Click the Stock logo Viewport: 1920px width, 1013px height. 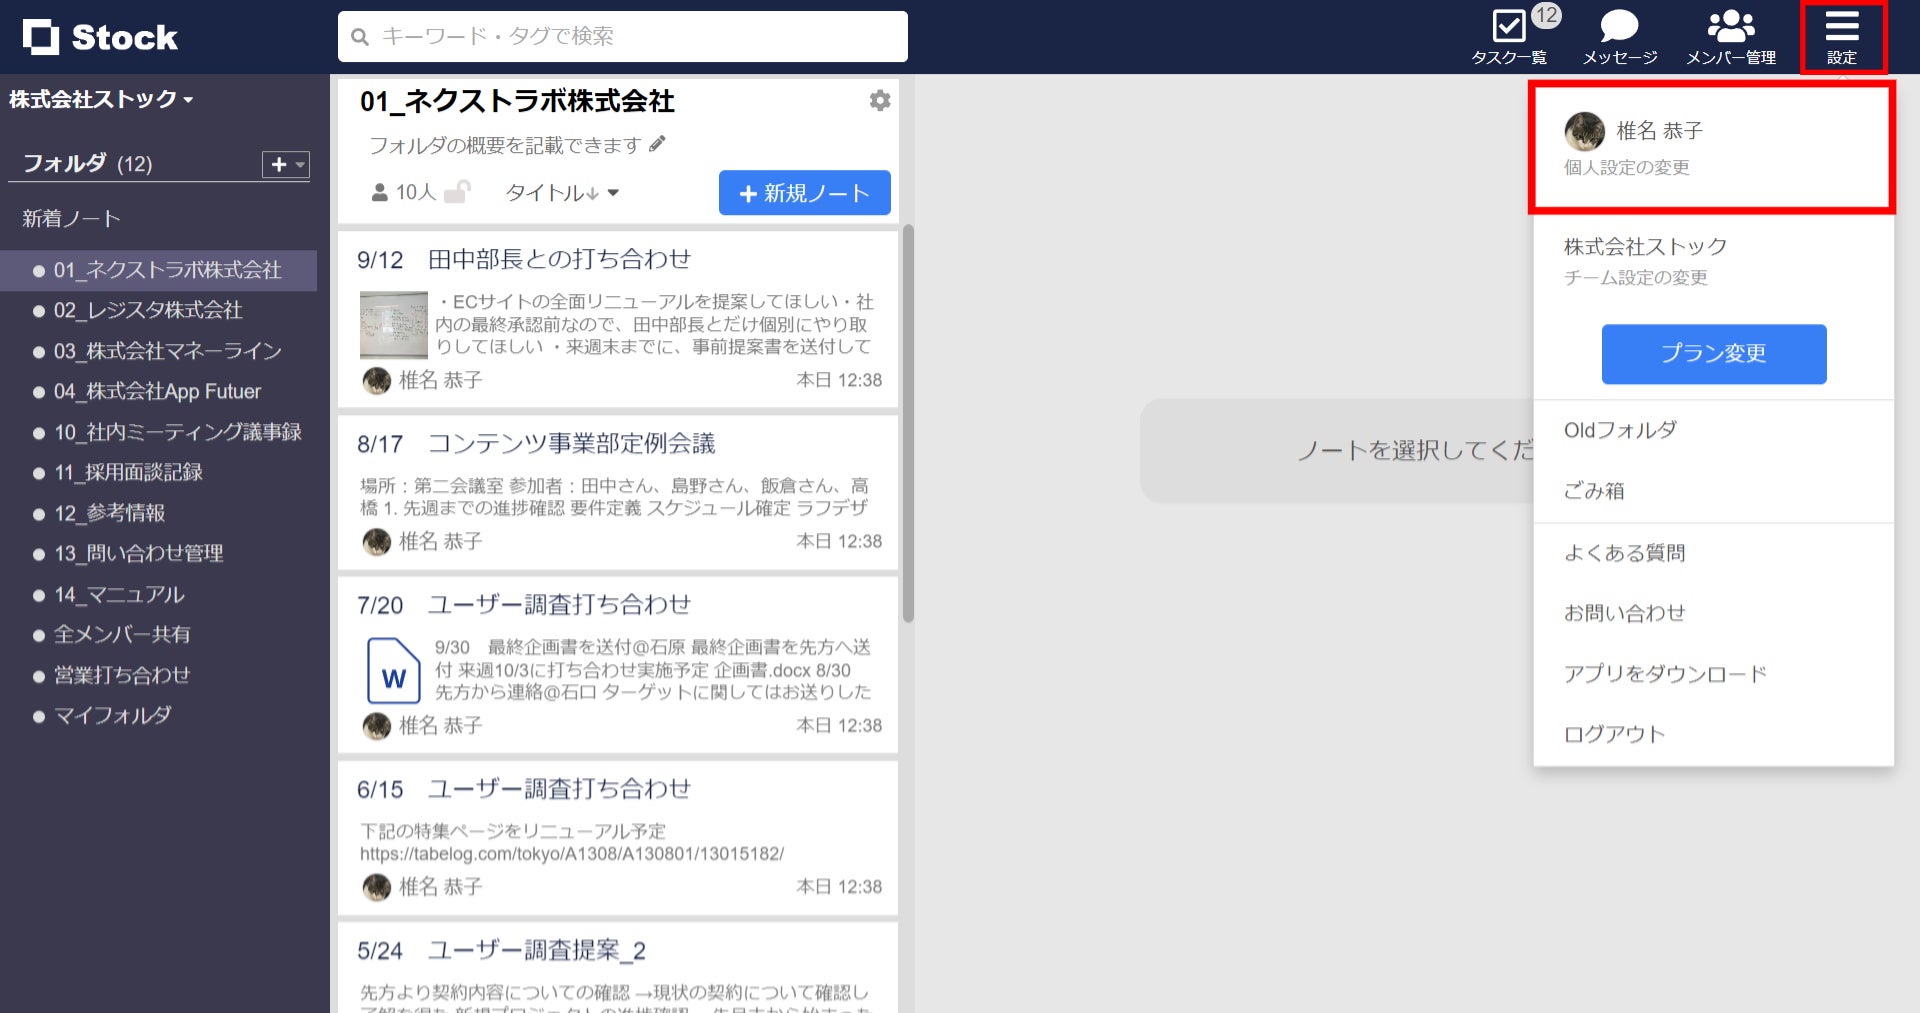pos(100,37)
